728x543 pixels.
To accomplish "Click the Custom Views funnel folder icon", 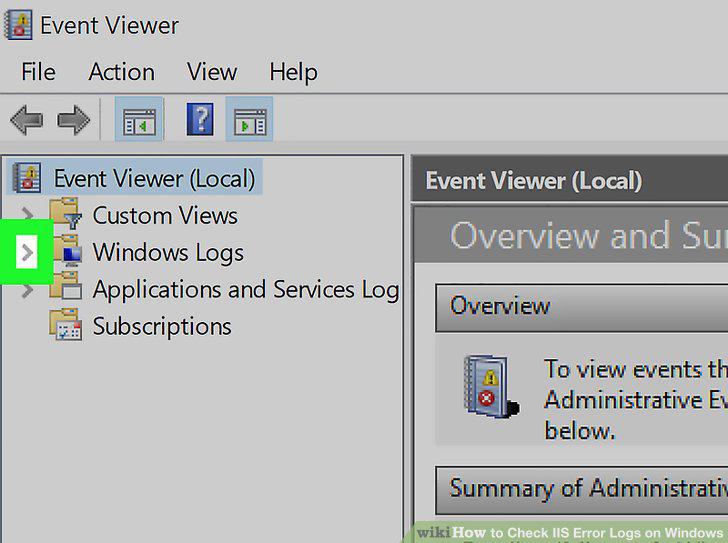I will 65,213.
